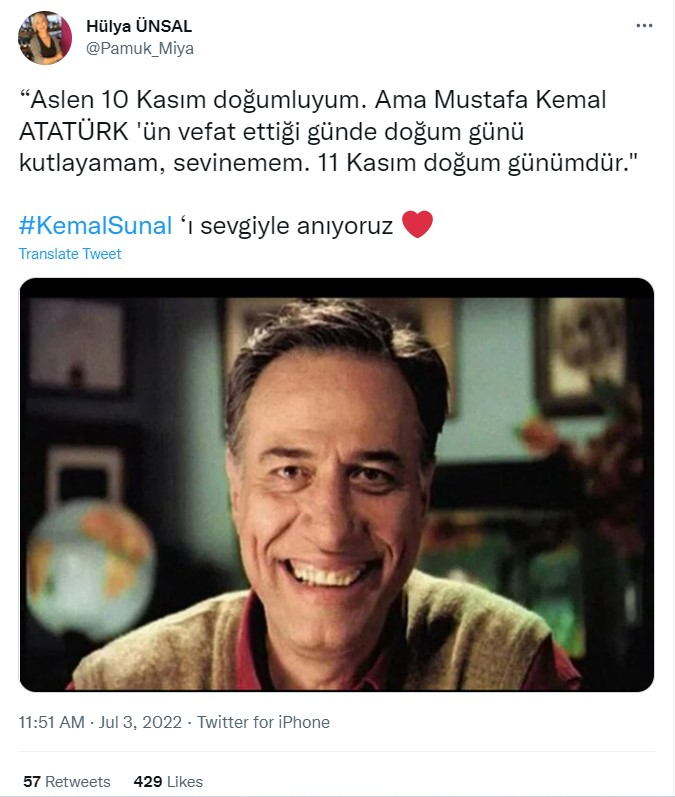Viewport: 675px width, 797px height.
Task: Click Hülya ÜNSAL's profile avatar
Action: point(45,38)
